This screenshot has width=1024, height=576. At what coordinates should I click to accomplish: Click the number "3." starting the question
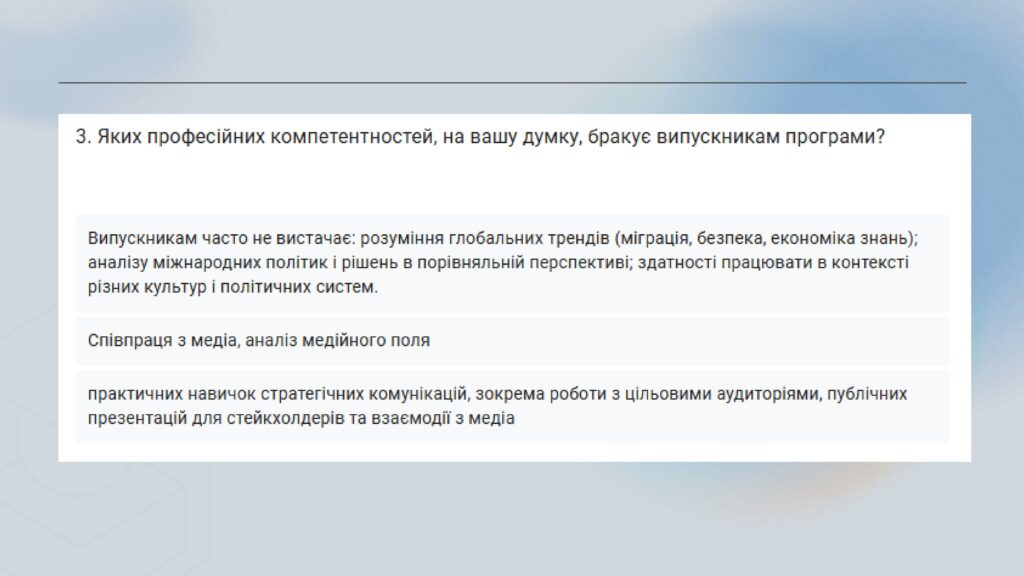point(83,138)
